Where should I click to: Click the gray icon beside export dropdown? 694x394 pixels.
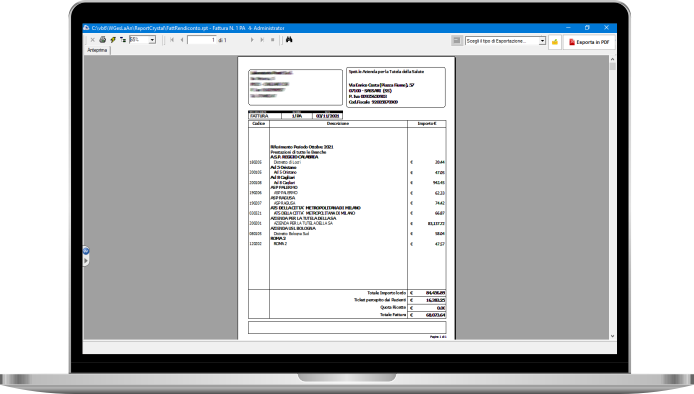[457, 41]
